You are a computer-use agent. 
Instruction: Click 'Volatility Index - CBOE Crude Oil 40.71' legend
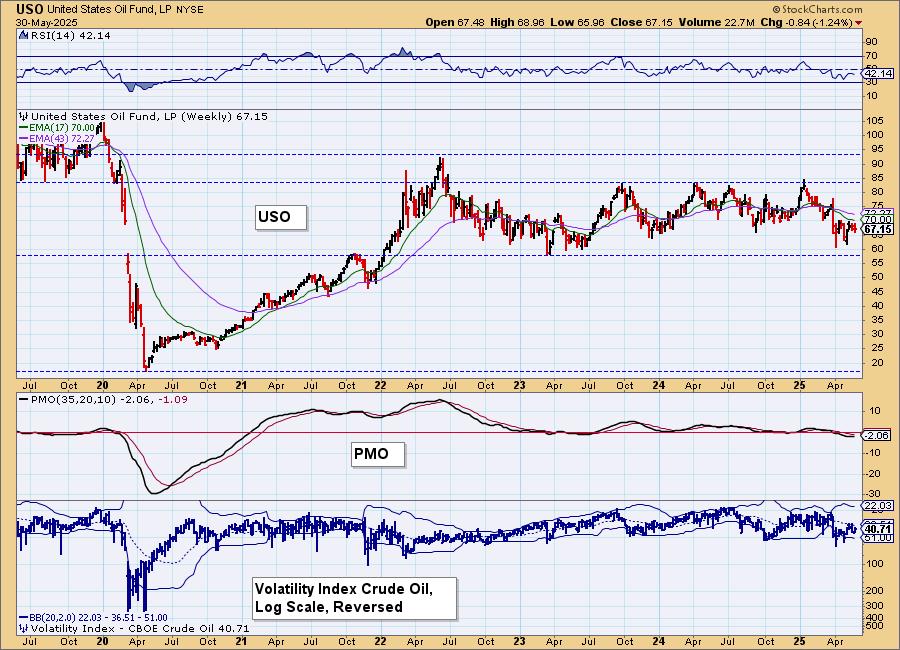pyautogui.click(x=139, y=628)
